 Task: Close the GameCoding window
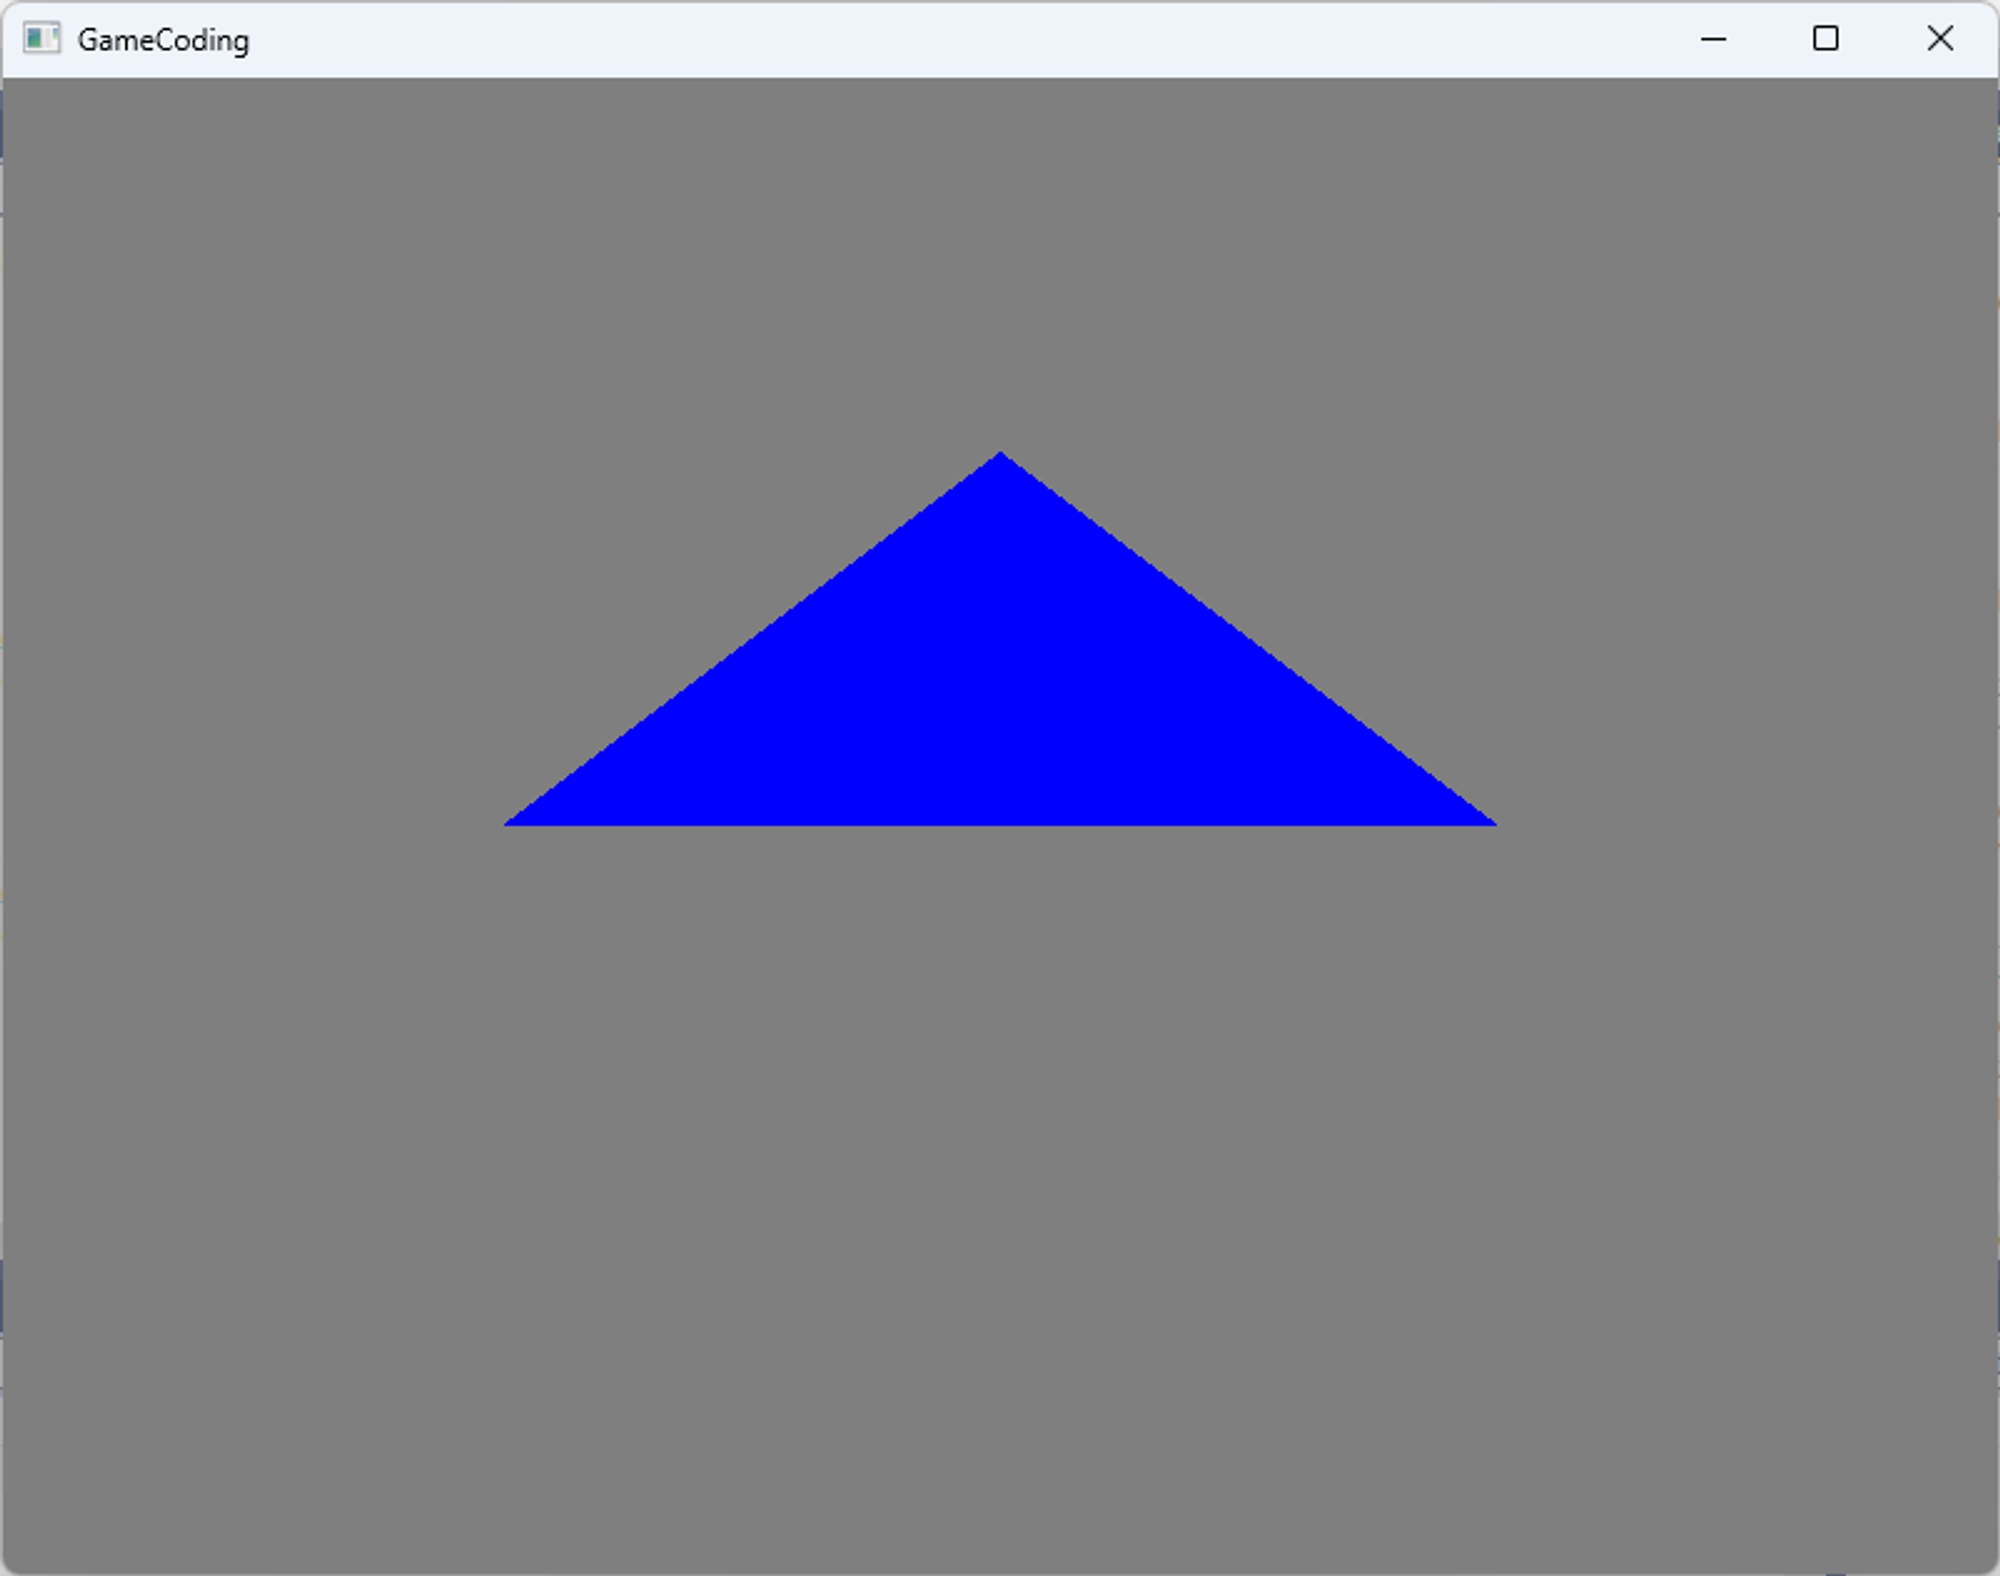1939,39
